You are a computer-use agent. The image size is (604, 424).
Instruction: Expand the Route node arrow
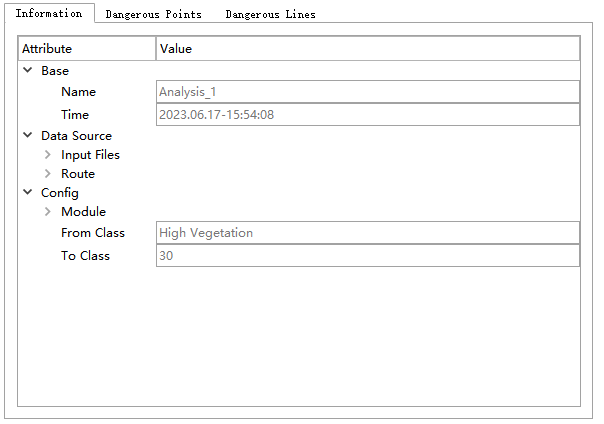[47, 173]
